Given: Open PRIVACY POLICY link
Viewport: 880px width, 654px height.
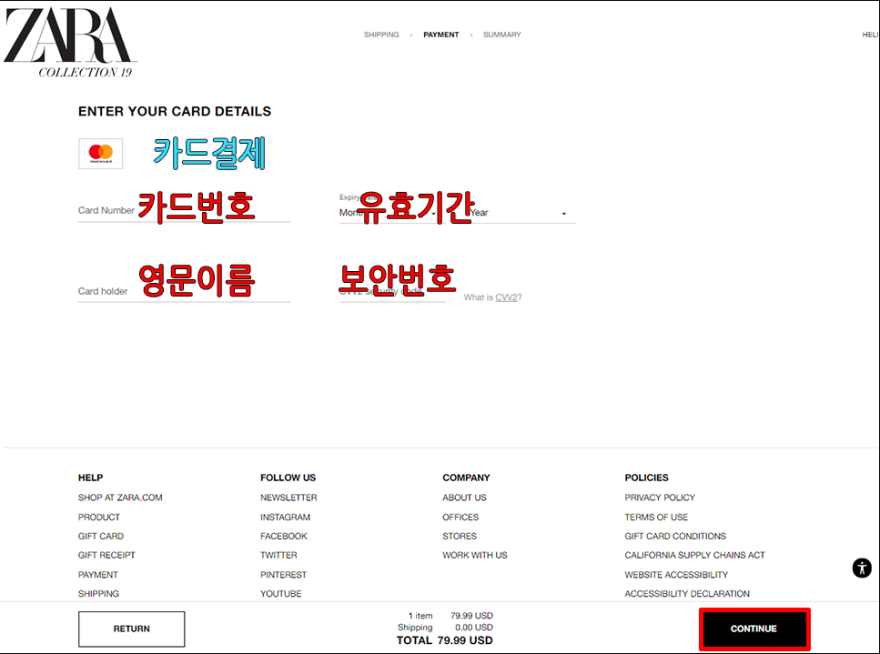Looking at the screenshot, I should coord(660,497).
